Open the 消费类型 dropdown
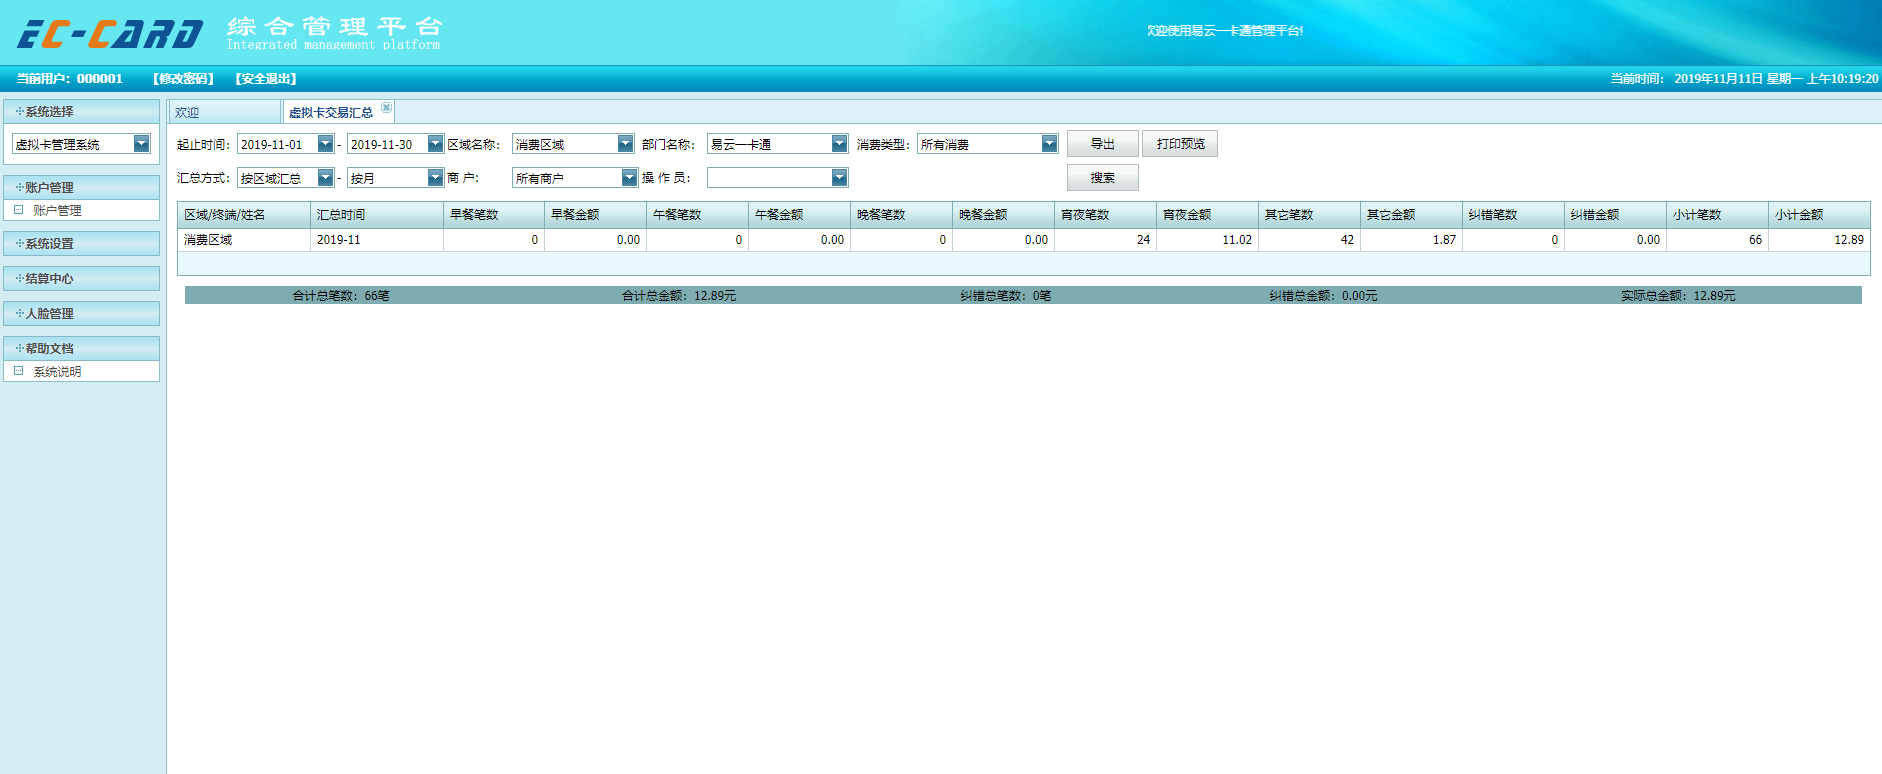The width and height of the screenshot is (1882, 774). pyautogui.click(x=1049, y=144)
